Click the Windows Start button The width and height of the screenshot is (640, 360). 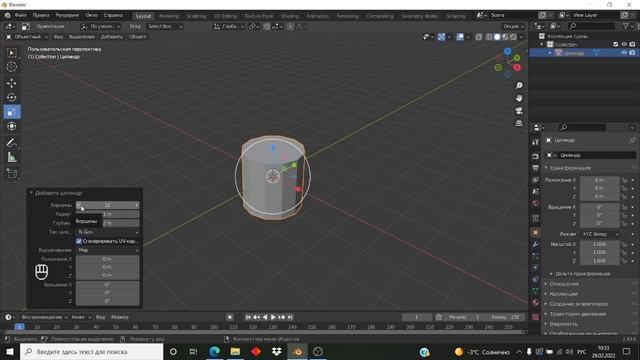[x=9, y=351]
